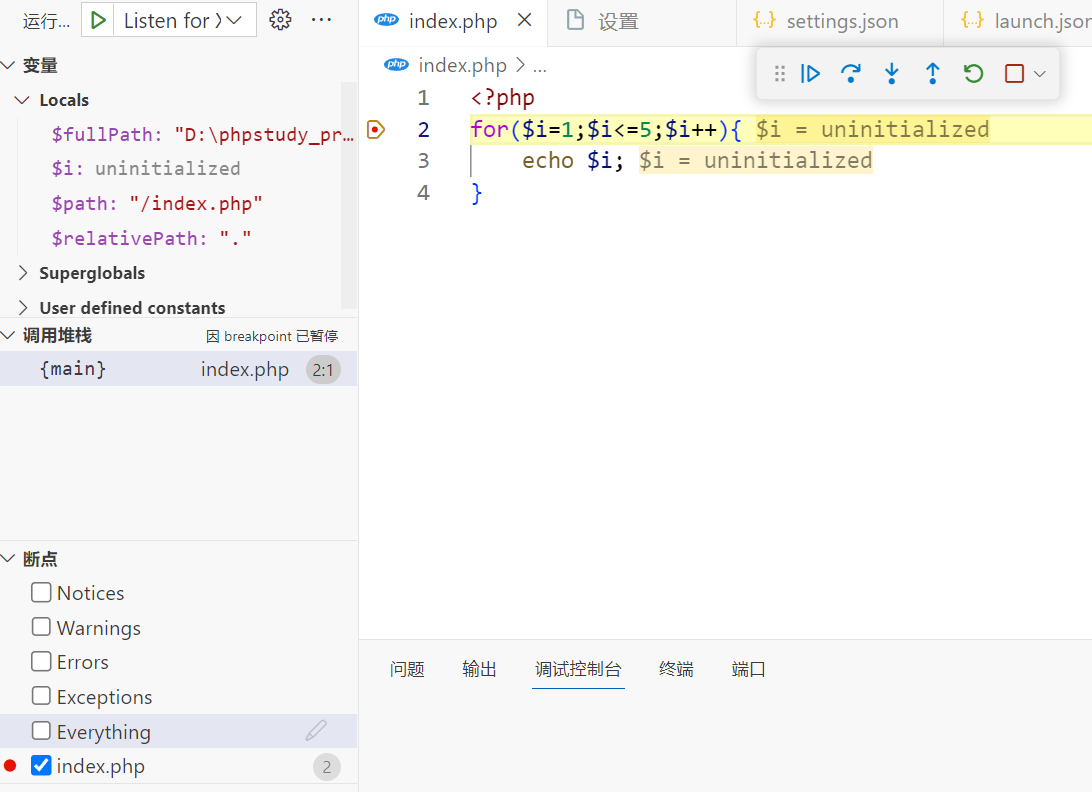Open launch.json via gear icon
This screenshot has height=792, width=1092.
(280, 20)
